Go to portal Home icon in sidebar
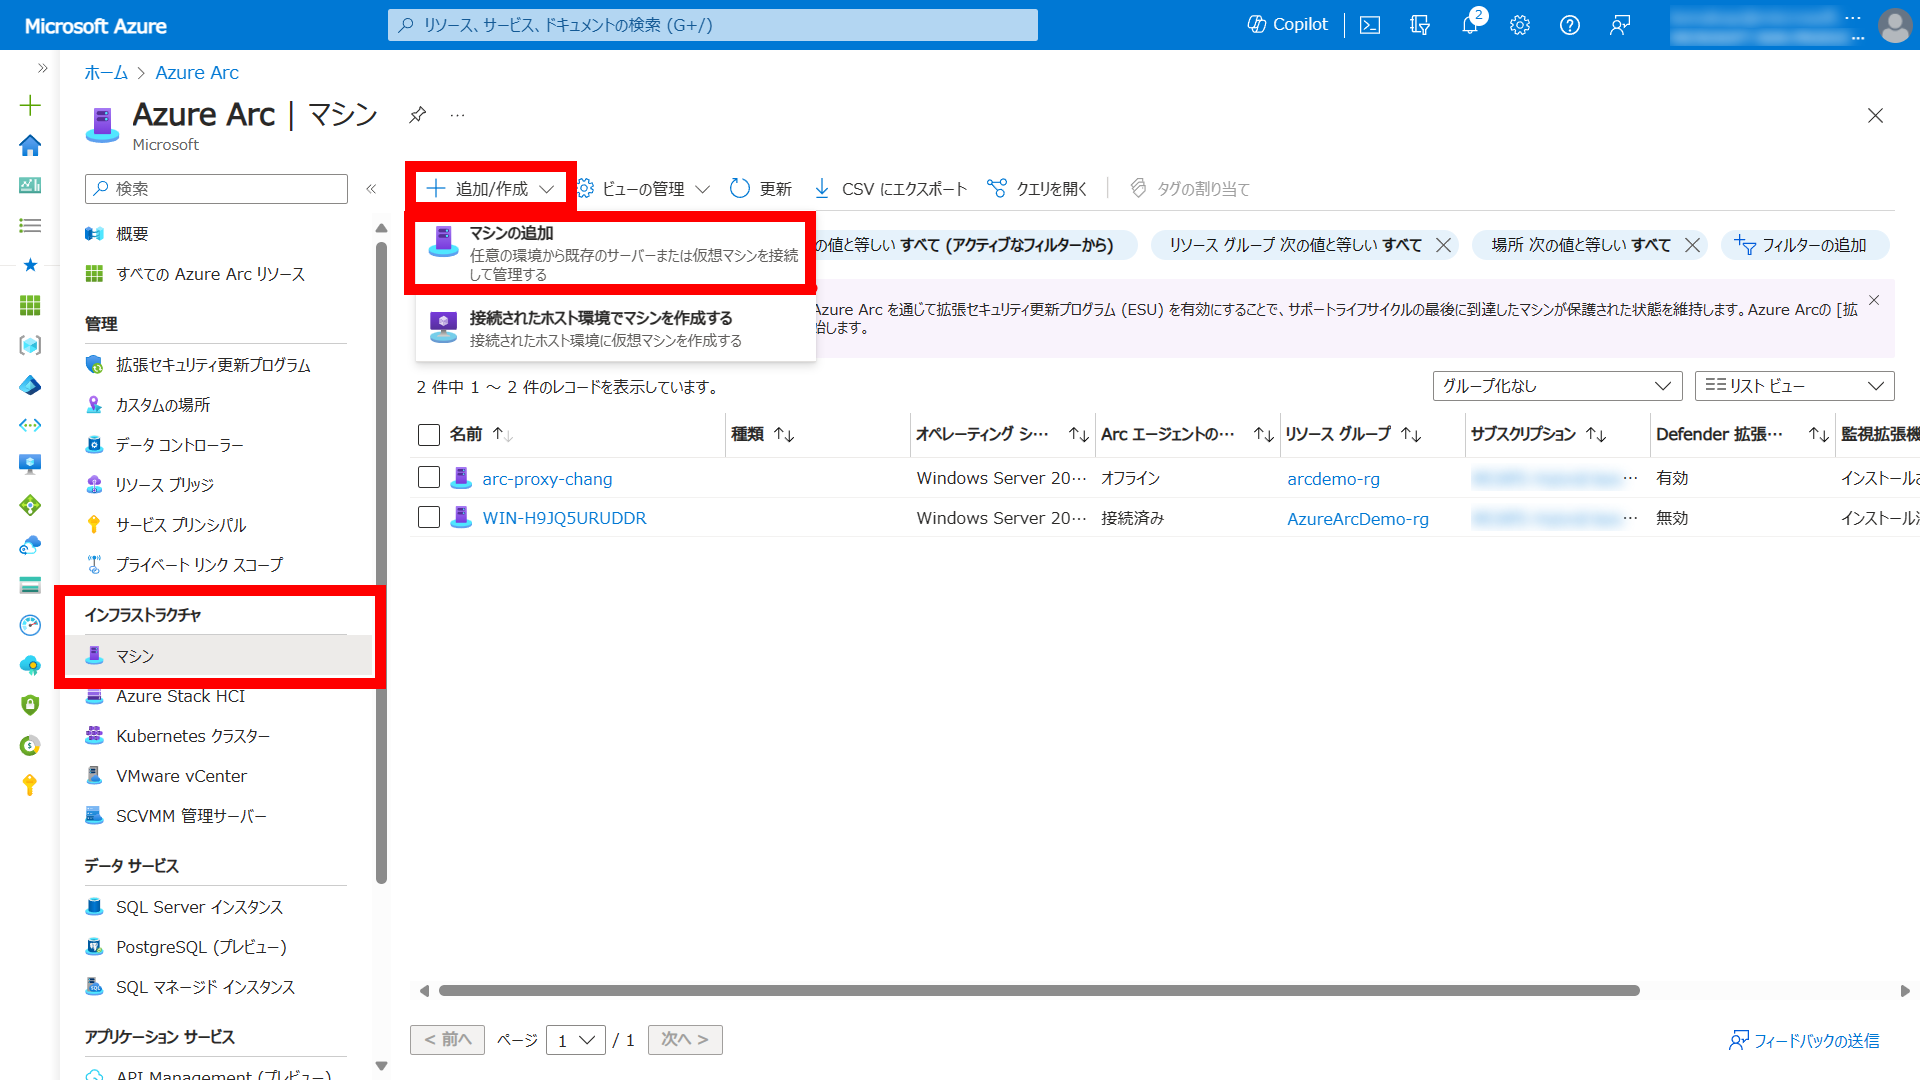Viewport: 1920px width, 1080px height. click(30, 145)
